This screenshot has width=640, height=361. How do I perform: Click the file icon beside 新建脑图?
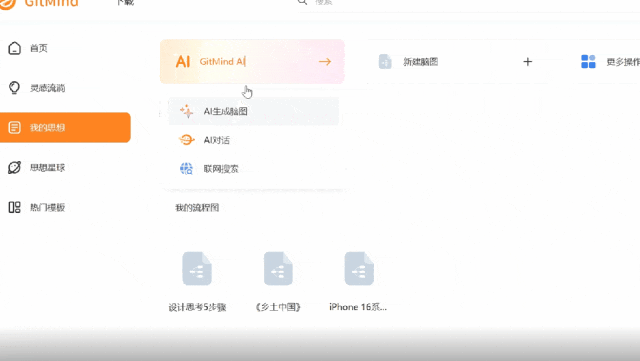[385, 62]
